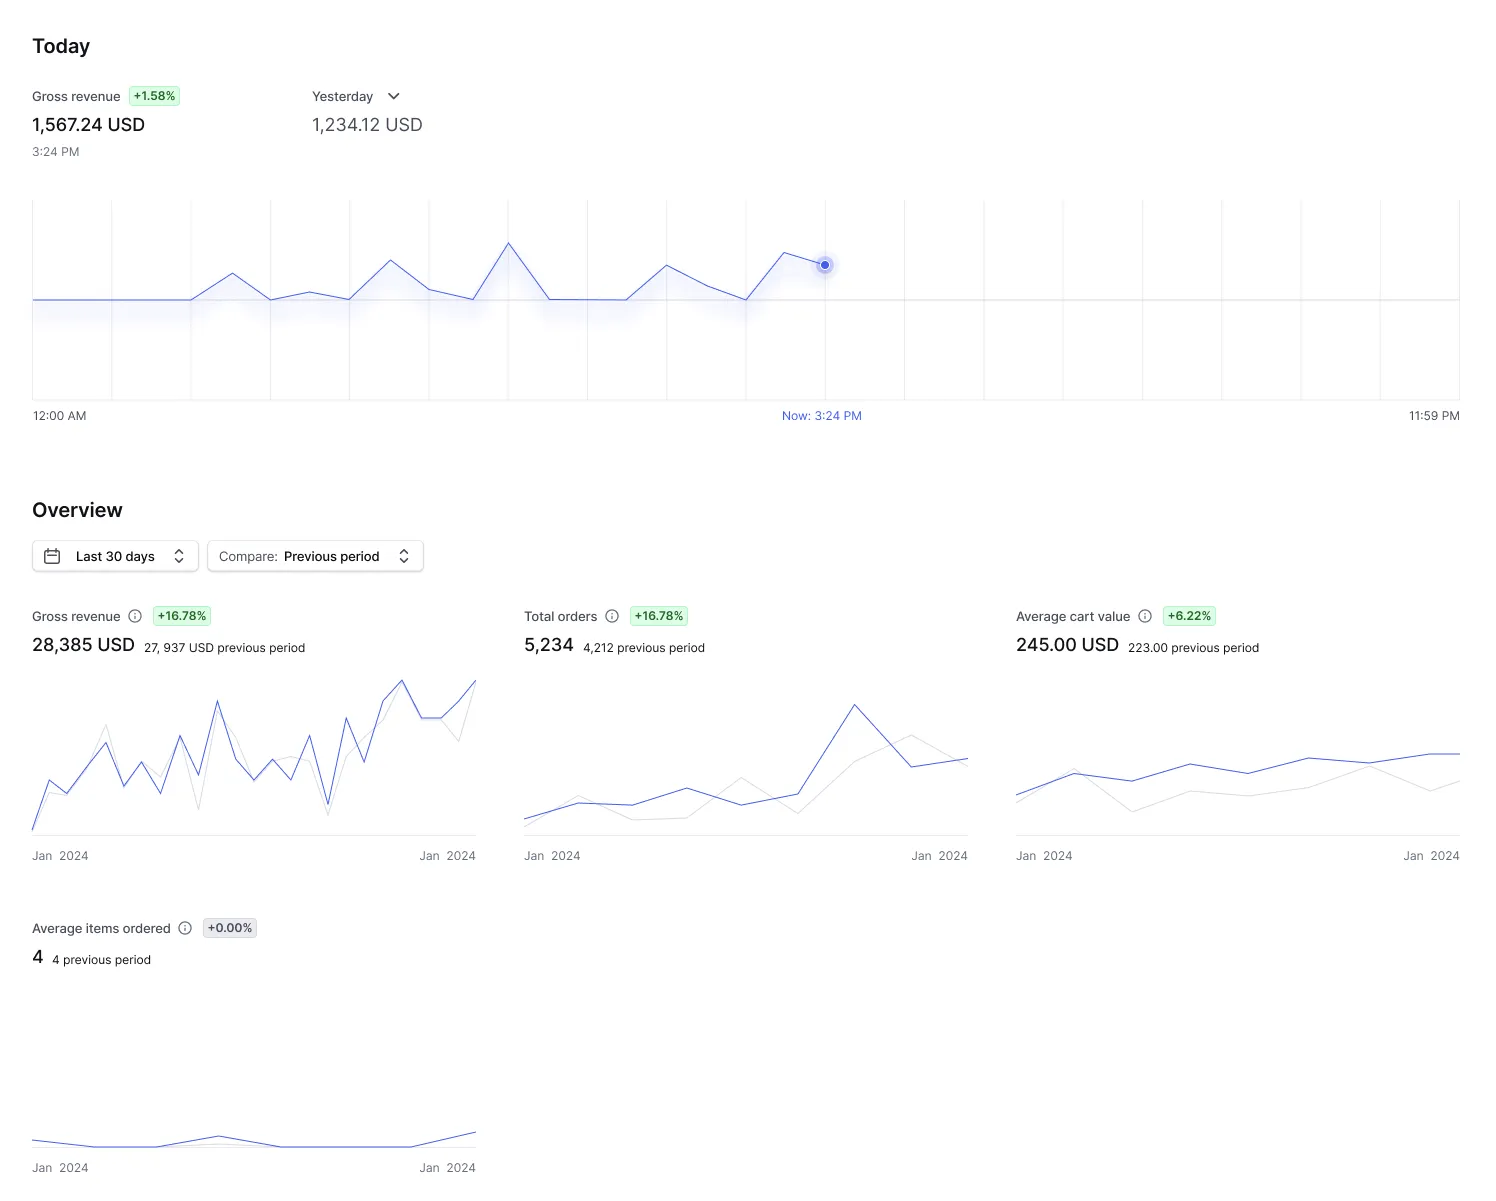Open the Last 30 days range selector
Image resolution: width=1496 pixels, height=1201 pixels.
point(114,556)
